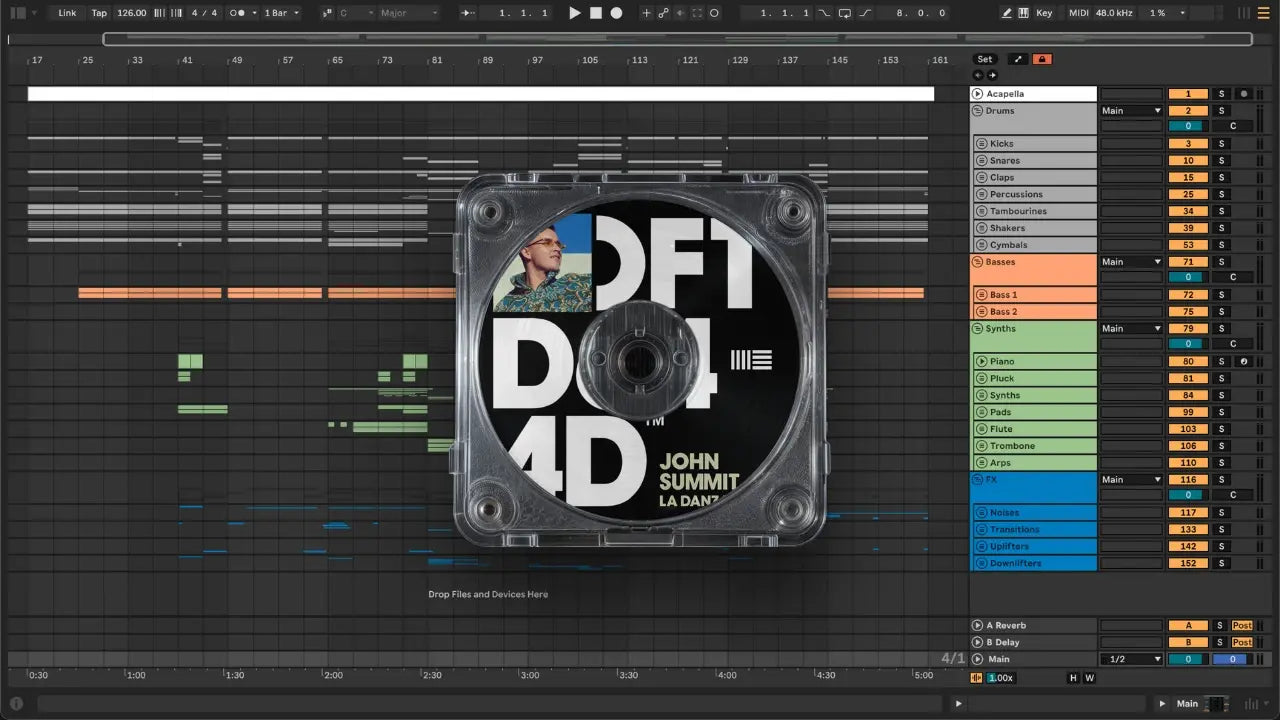Hit the Arrangement Record button
This screenshot has height=720, width=1280.
tap(616, 13)
